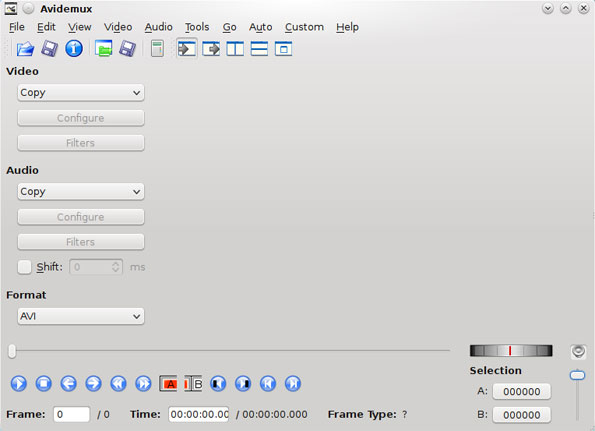Open the File menu
The image size is (595, 431).
tap(17, 27)
